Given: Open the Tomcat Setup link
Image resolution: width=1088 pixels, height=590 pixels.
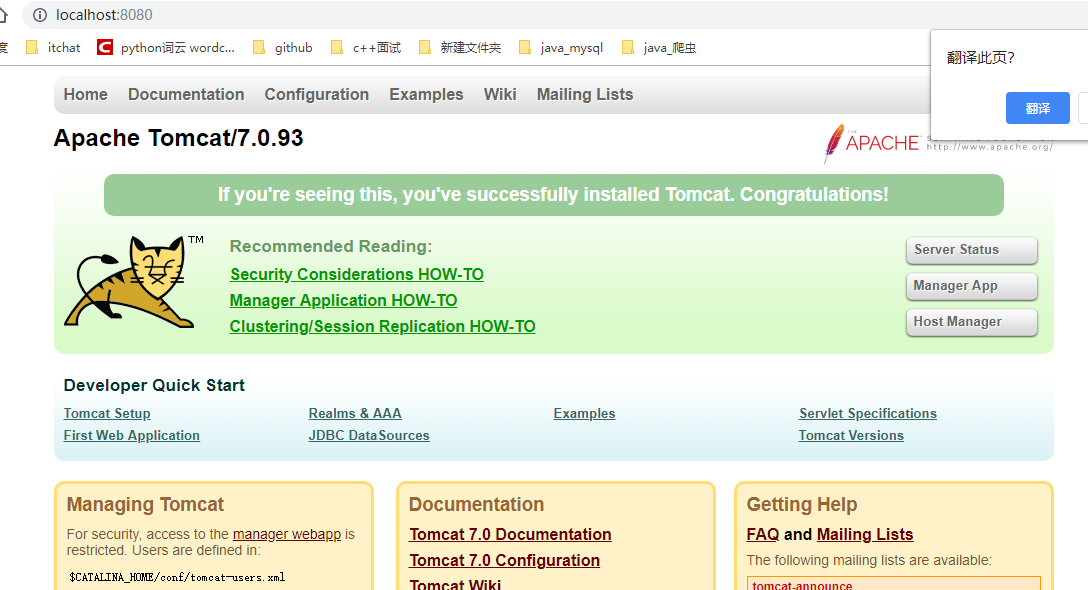Looking at the screenshot, I should (x=107, y=414).
